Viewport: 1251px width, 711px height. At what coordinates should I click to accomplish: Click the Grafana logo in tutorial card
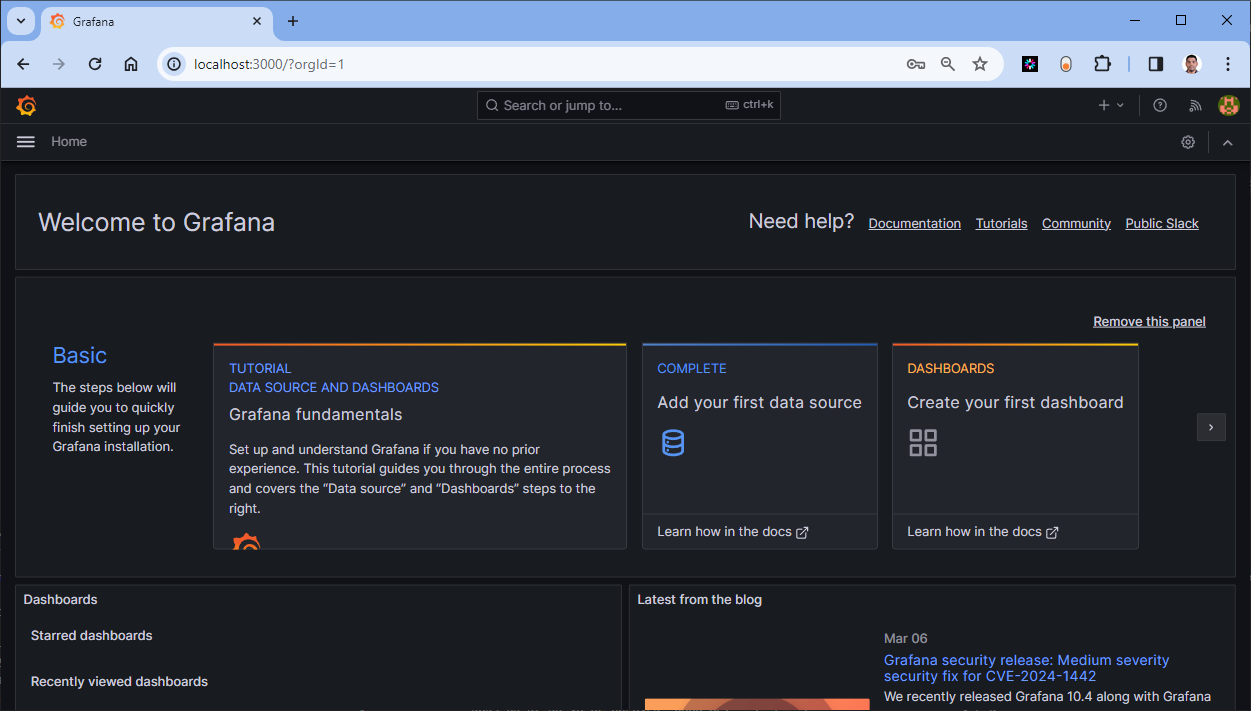coord(246,541)
